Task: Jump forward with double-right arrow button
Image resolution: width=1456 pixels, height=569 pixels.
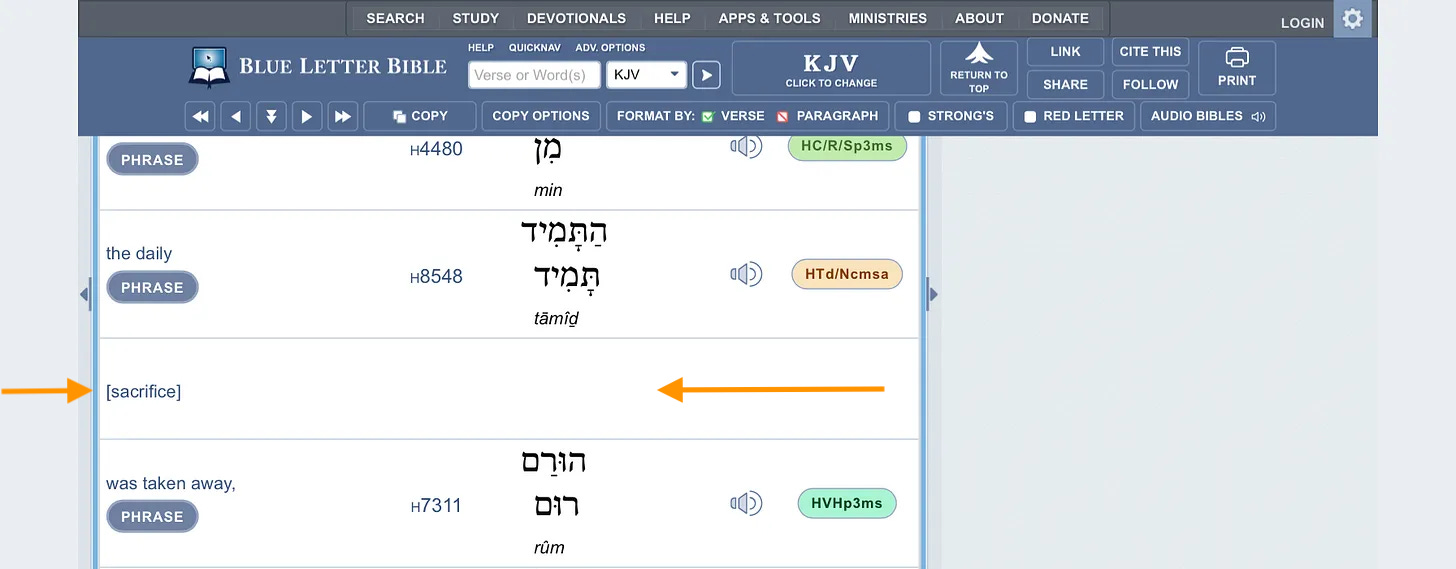Action: 342,116
